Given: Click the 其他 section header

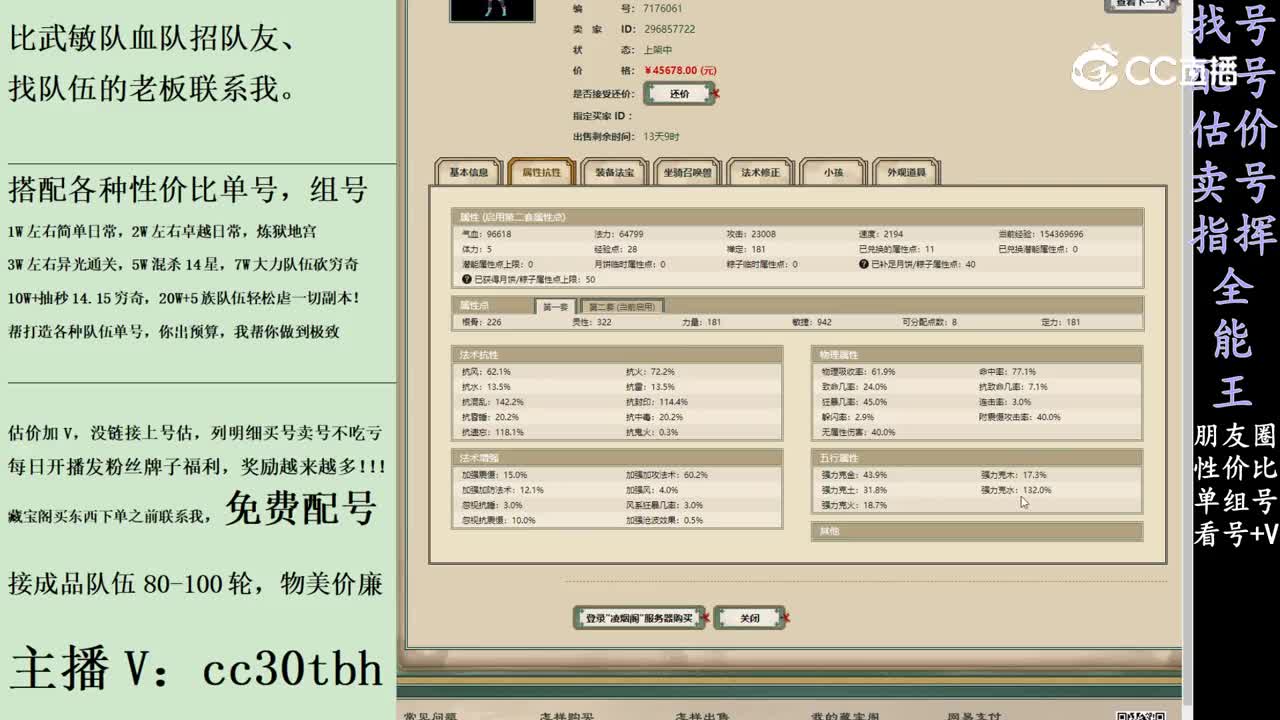Looking at the screenshot, I should [976, 532].
